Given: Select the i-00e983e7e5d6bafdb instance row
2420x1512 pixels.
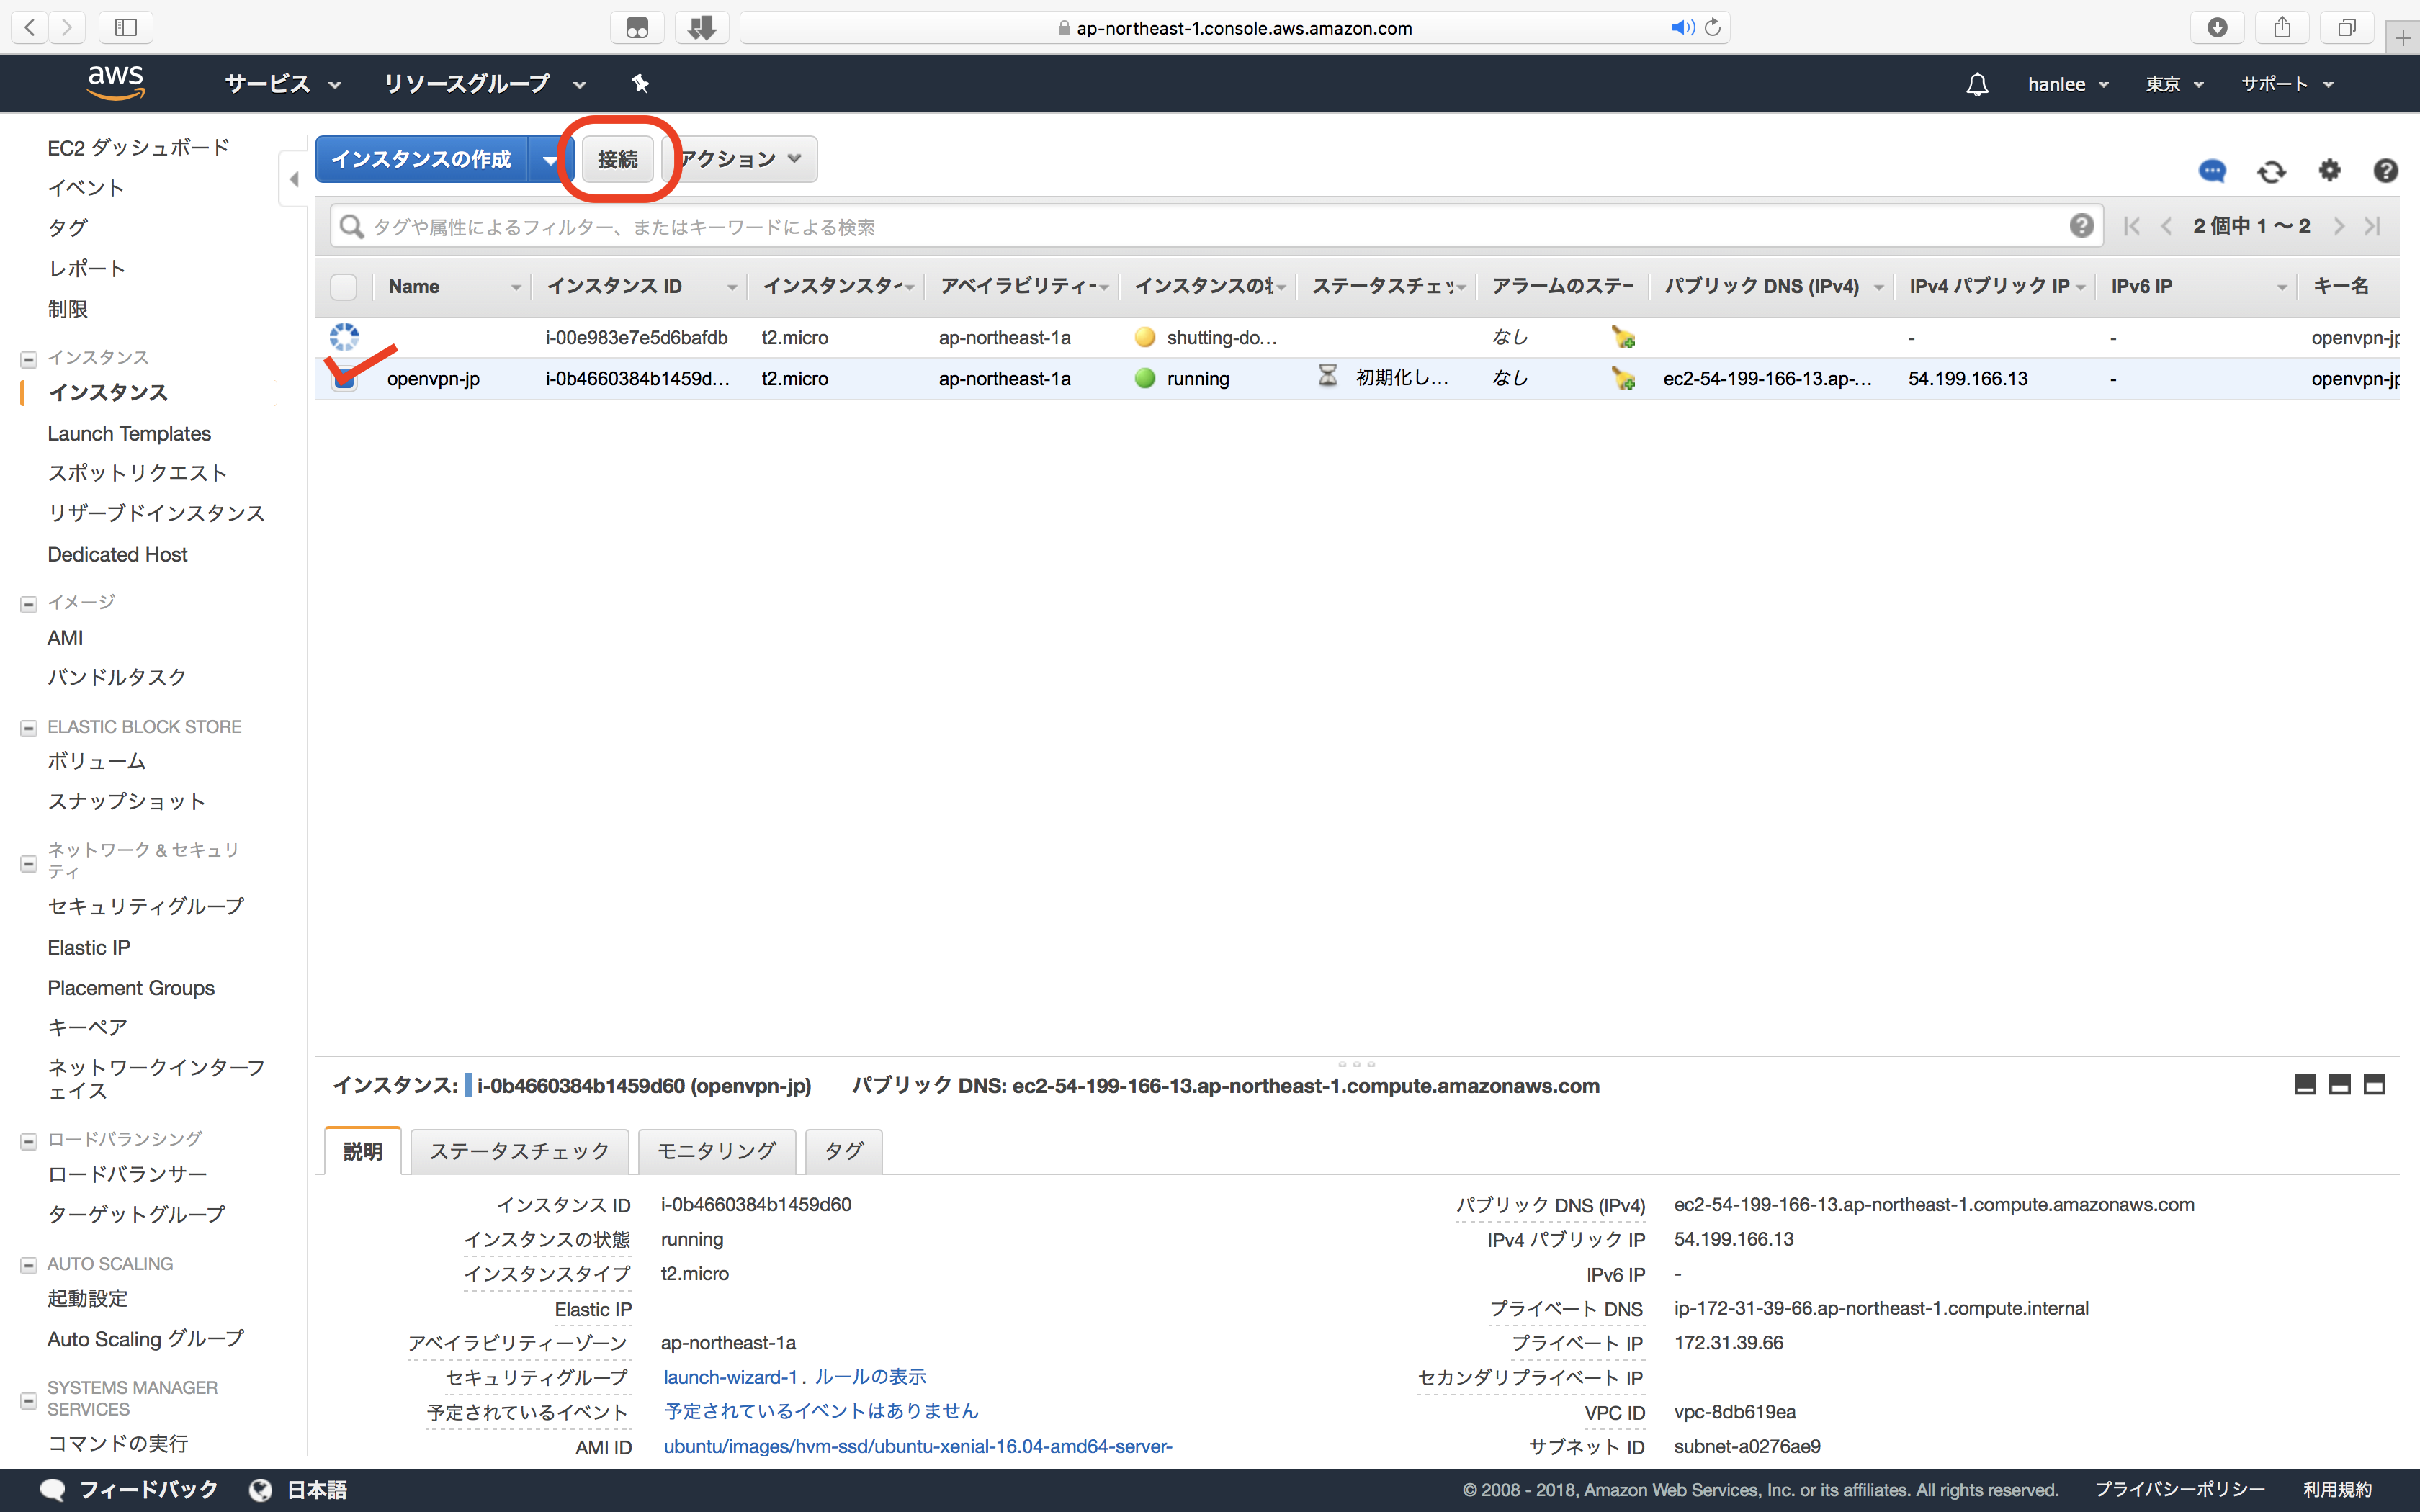Looking at the screenshot, I should (1357, 338).
